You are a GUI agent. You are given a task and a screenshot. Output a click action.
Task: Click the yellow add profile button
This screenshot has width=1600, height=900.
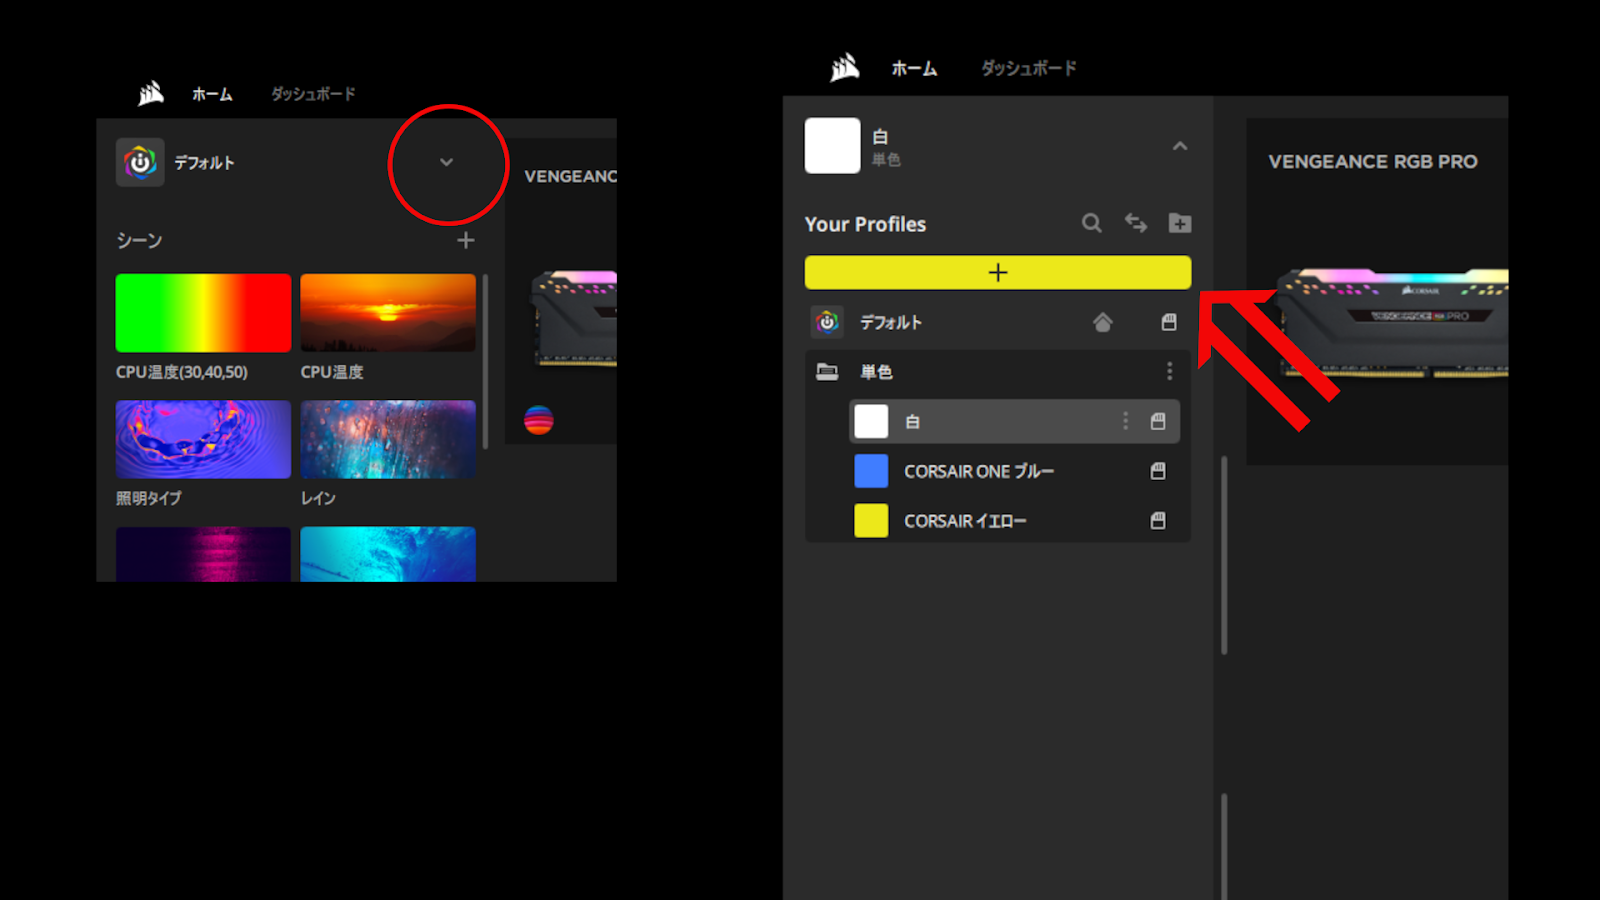pos(998,272)
